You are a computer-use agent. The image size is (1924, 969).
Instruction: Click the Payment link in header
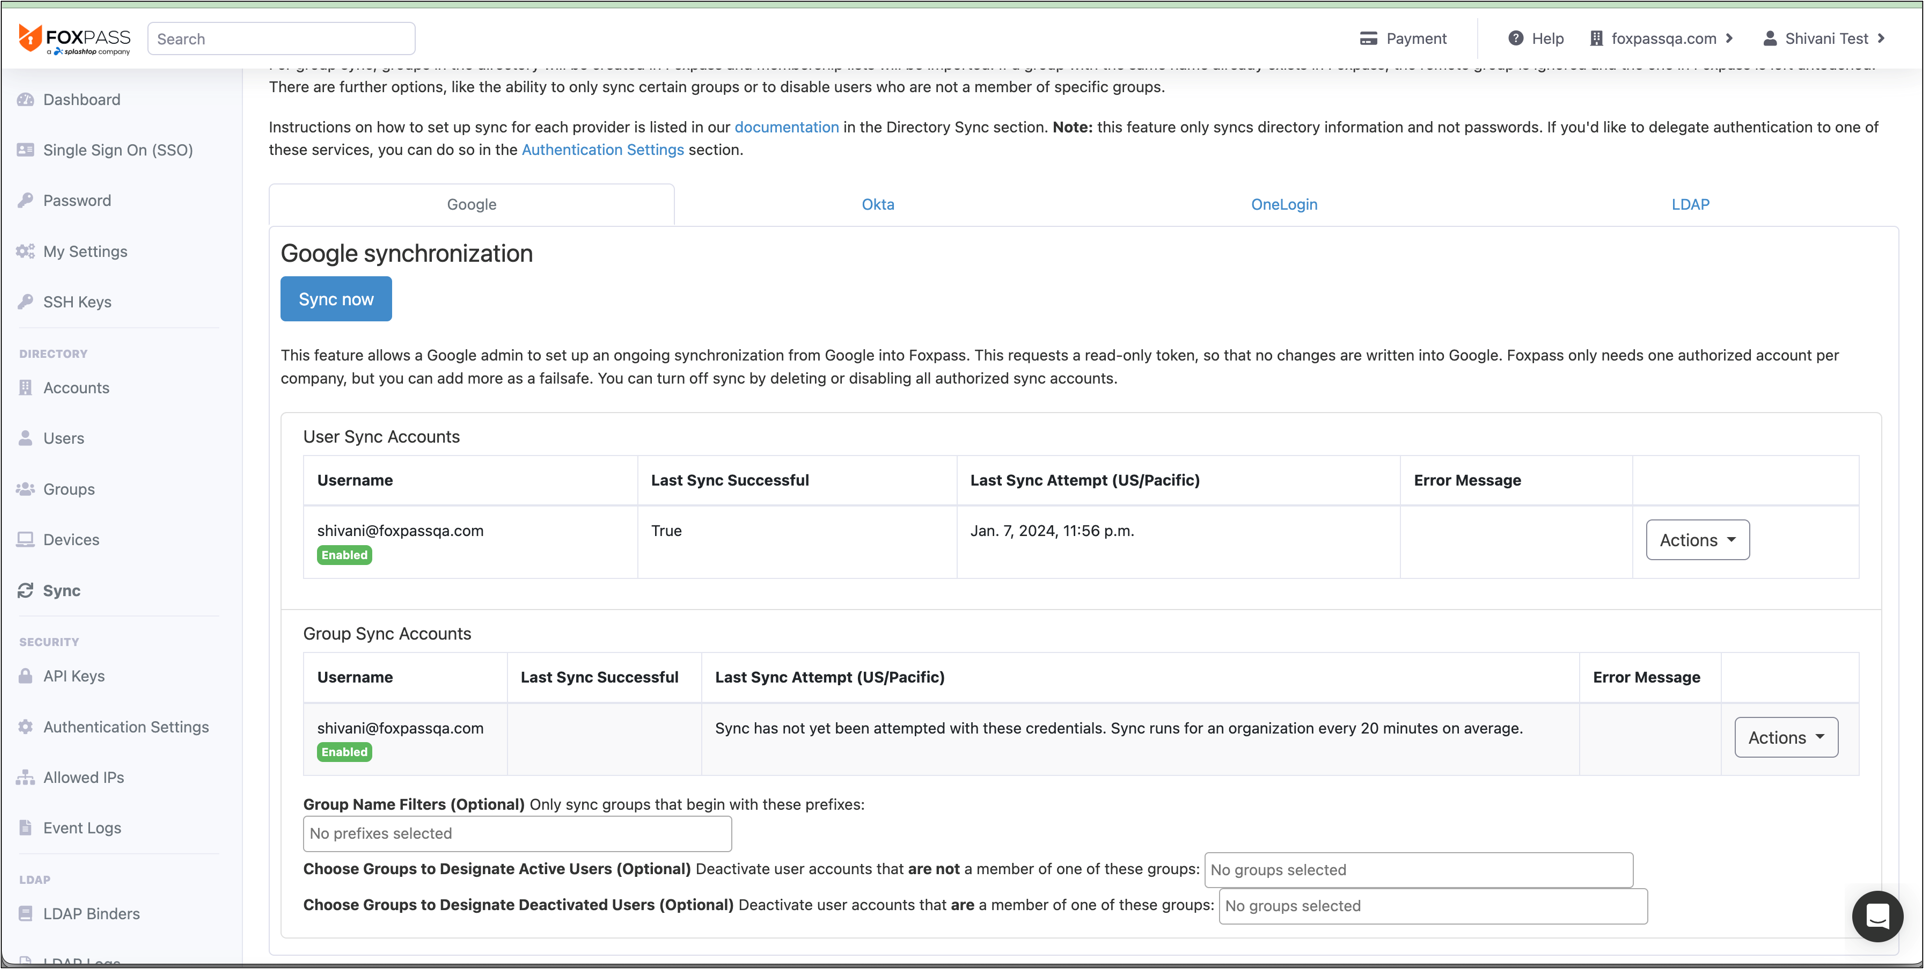pyautogui.click(x=1403, y=39)
